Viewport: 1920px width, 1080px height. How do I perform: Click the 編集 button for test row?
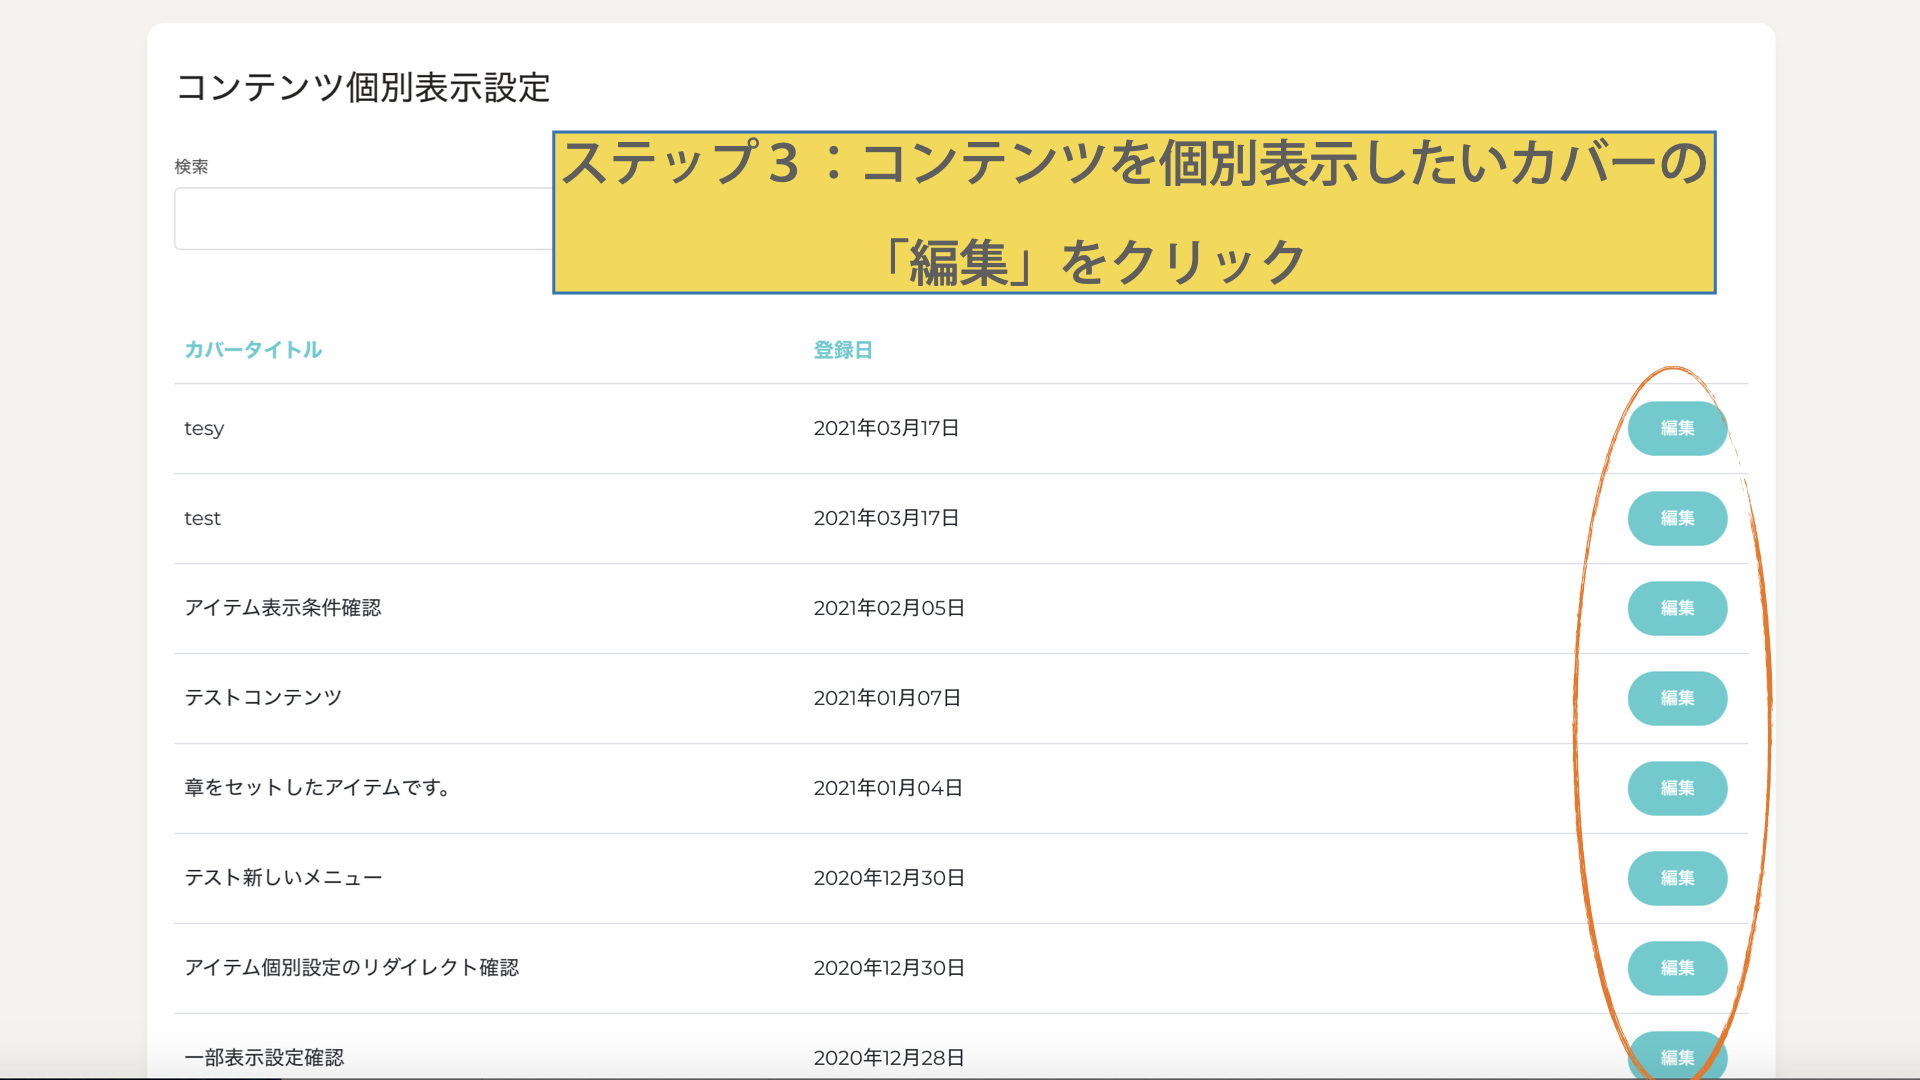point(1677,518)
